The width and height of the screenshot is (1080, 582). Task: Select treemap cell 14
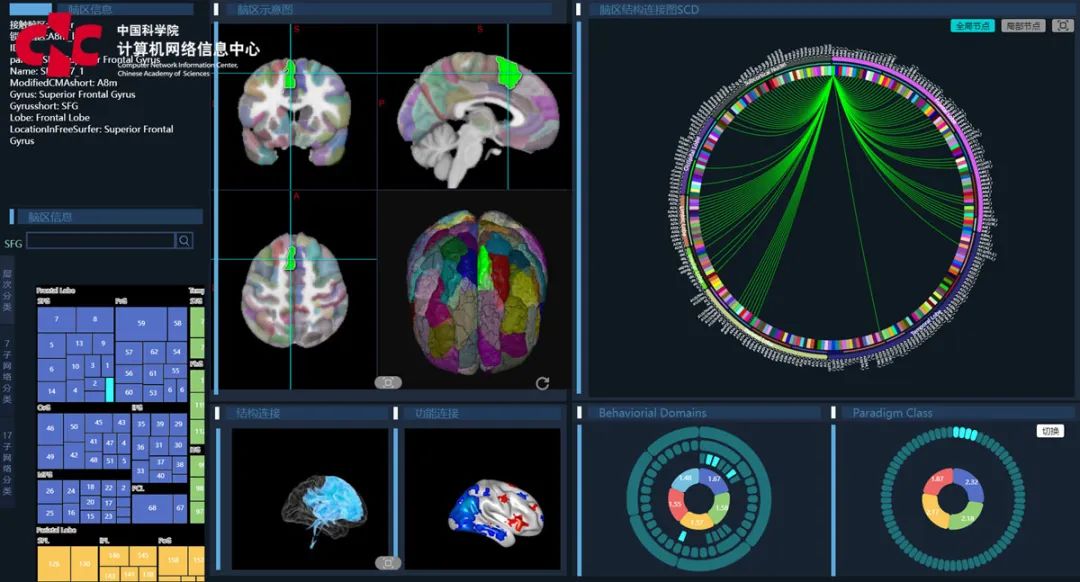pos(52,392)
